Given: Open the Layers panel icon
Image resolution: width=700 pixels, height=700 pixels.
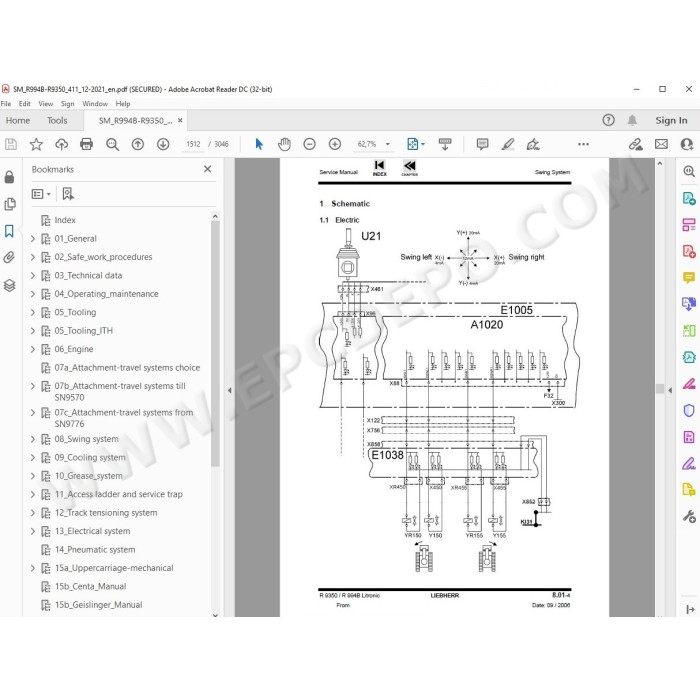Looking at the screenshot, I should point(9,285).
